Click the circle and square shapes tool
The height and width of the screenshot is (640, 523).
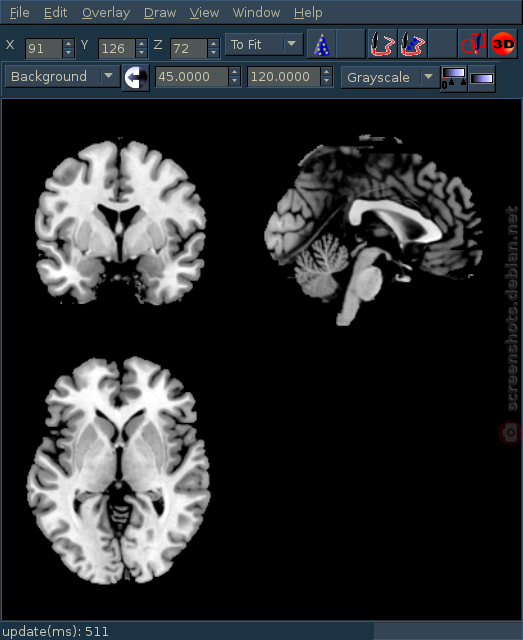point(473,44)
